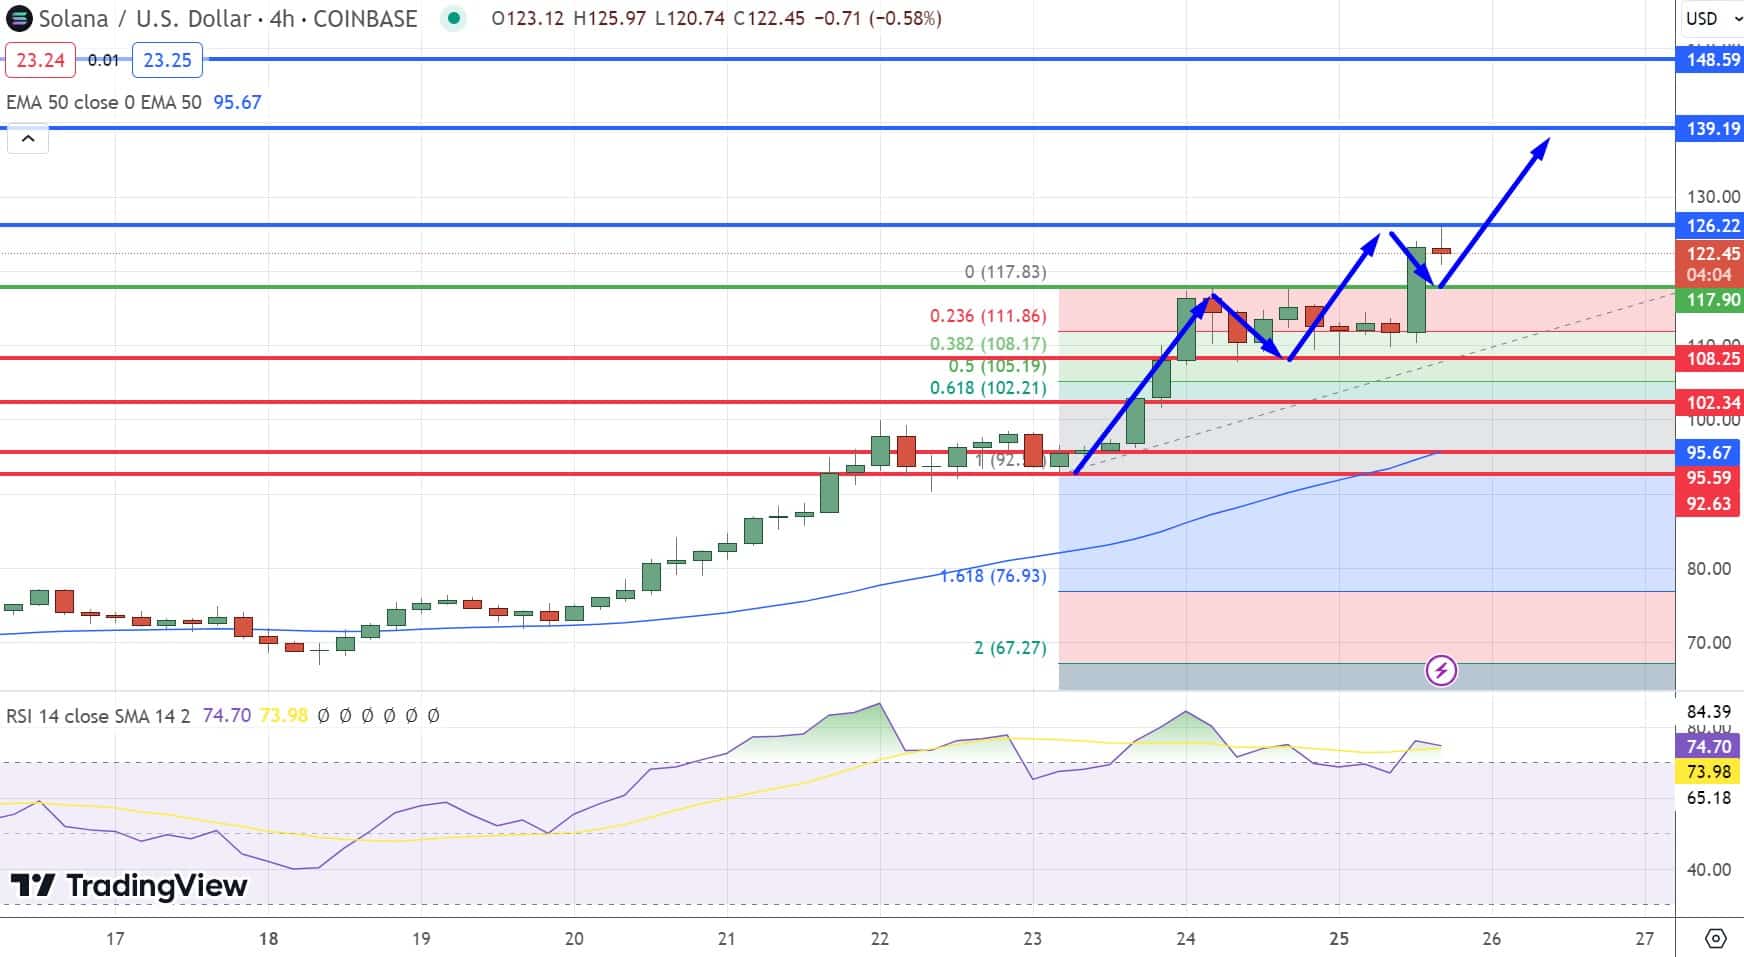Click the green market status dot
Image resolution: width=1744 pixels, height=957 pixels.
[456, 17]
